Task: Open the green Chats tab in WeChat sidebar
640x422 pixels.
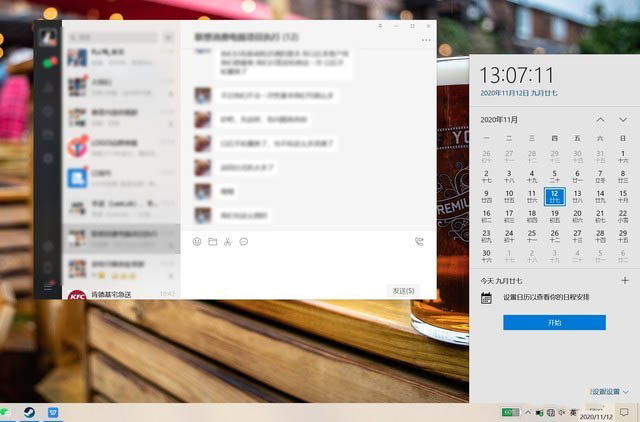Action: 50,62
